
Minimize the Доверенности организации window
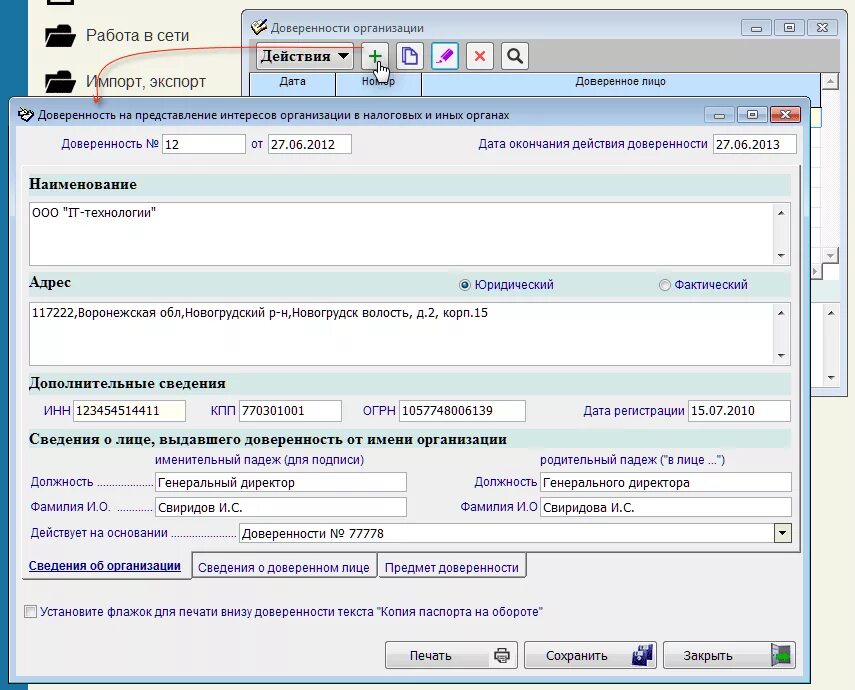[x=756, y=27]
